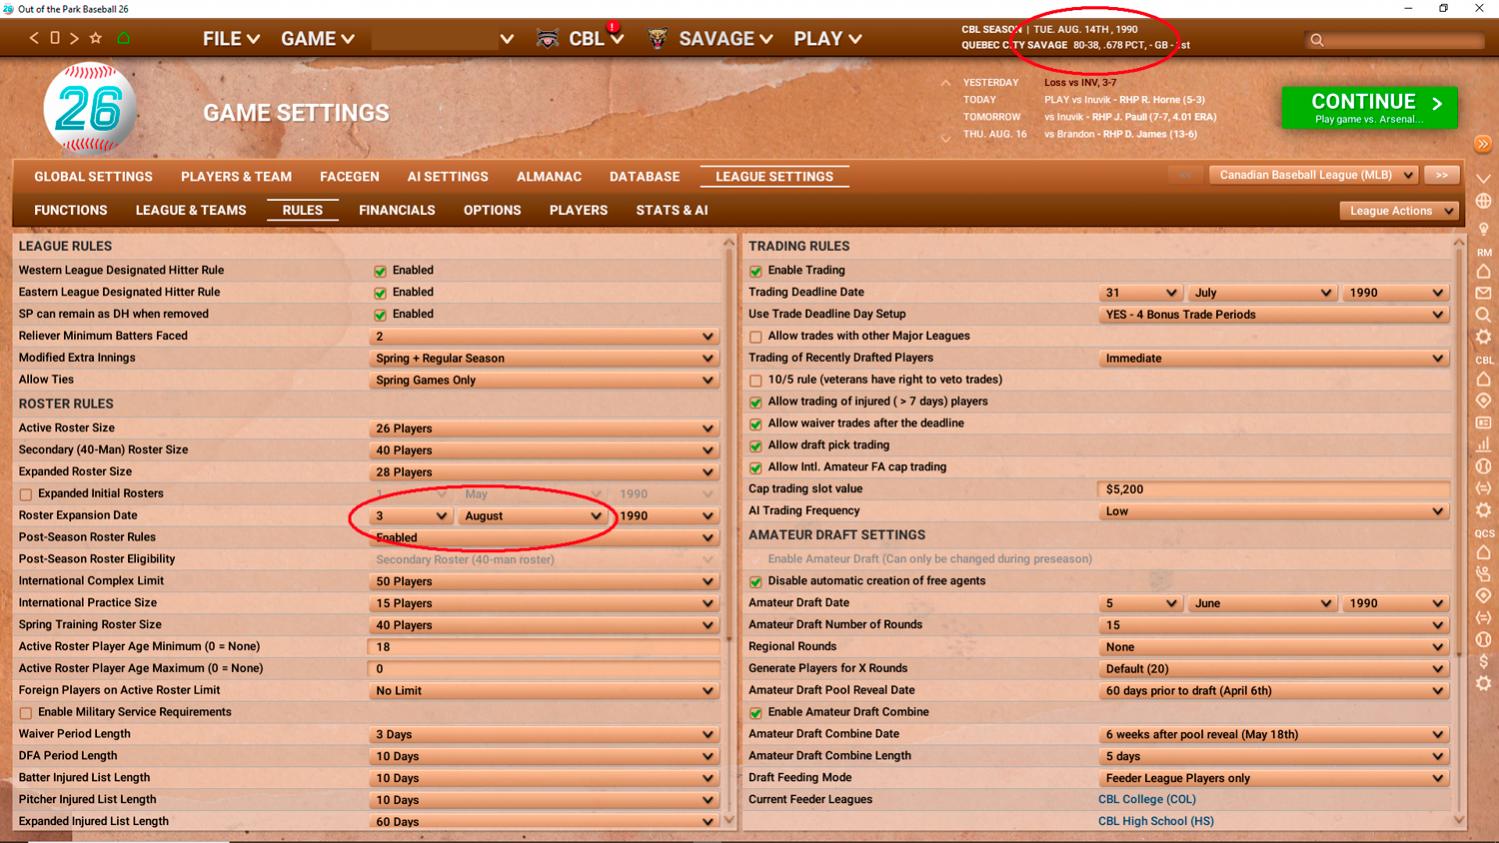Viewport: 1499px width, 843px height.
Task: Enable Expanded Initial Rosters checkbox
Action: (x=26, y=494)
